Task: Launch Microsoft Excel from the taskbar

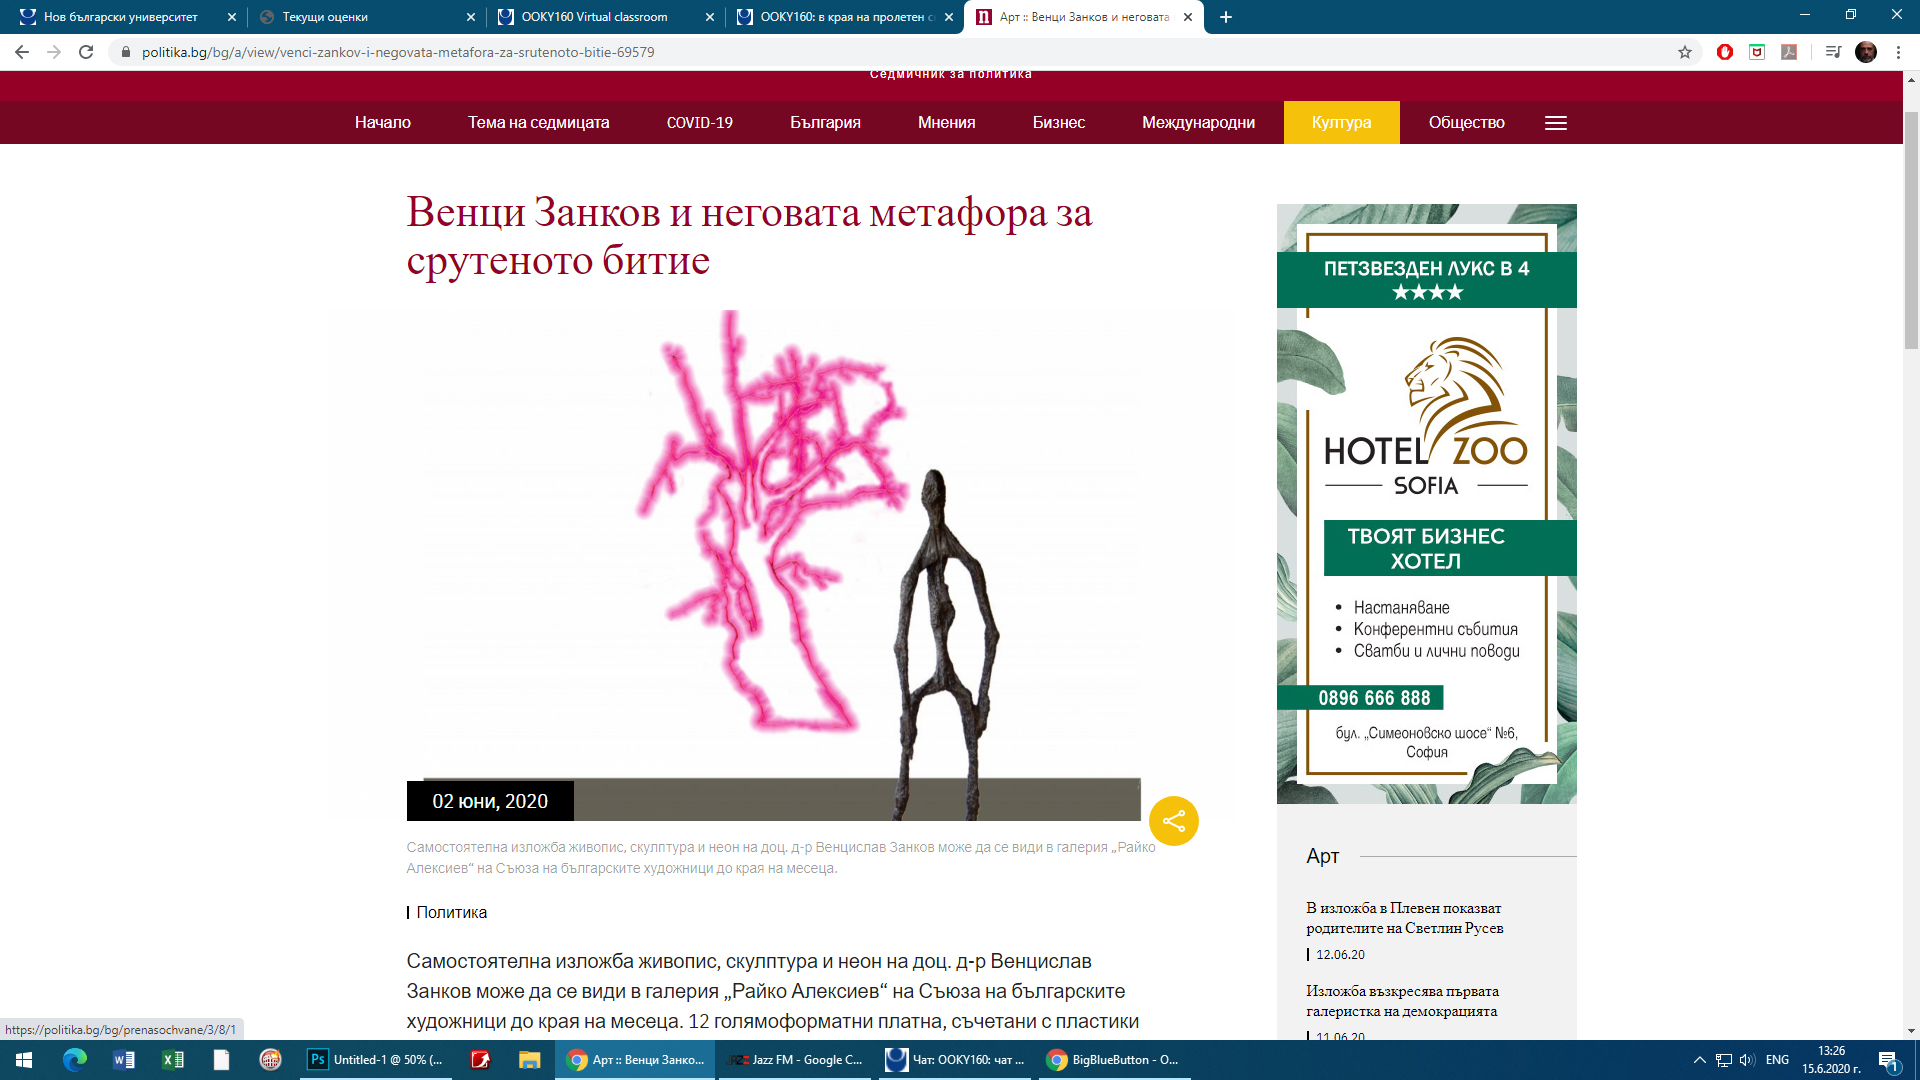Action: coord(173,1060)
